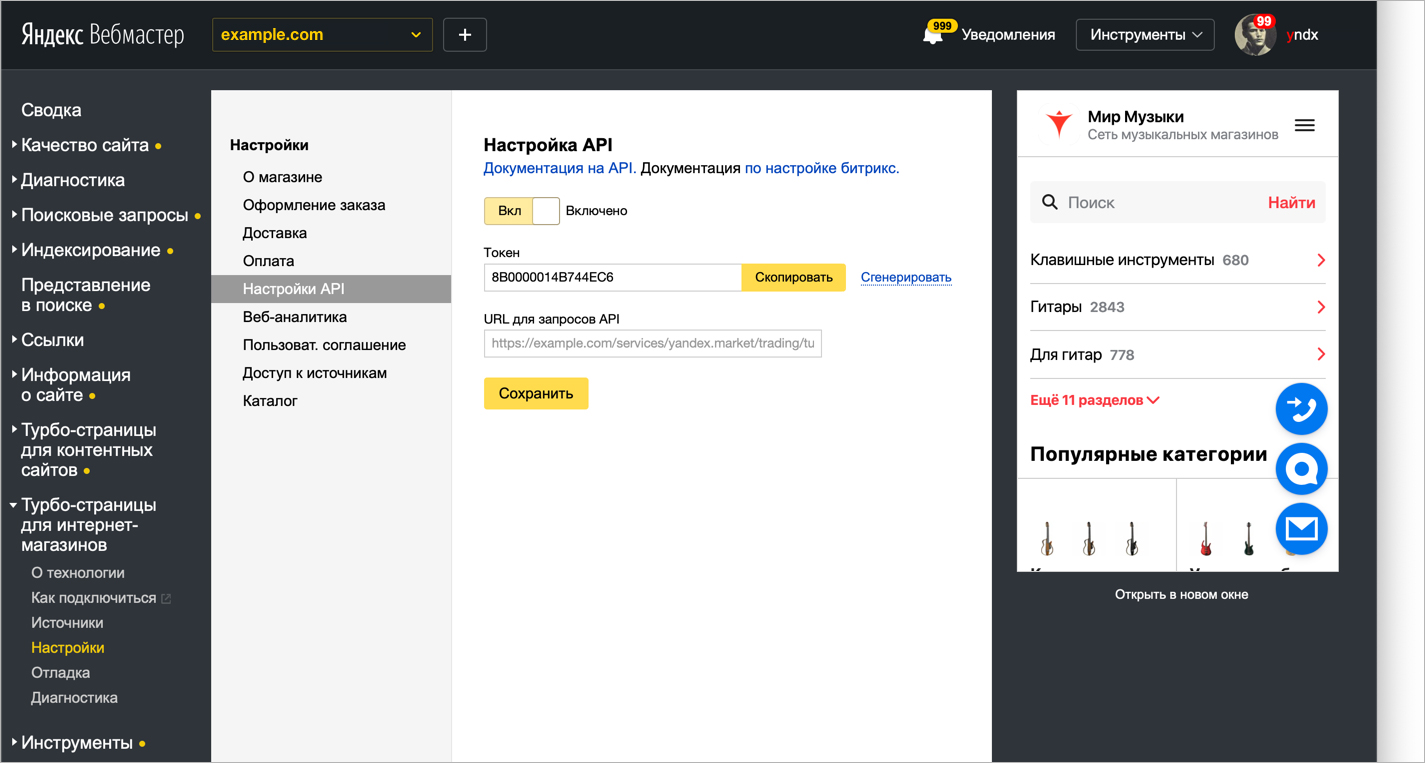Select Настройки API settings item
Image resolution: width=1425 pixels, height=763 pixels.
point(331,289)
